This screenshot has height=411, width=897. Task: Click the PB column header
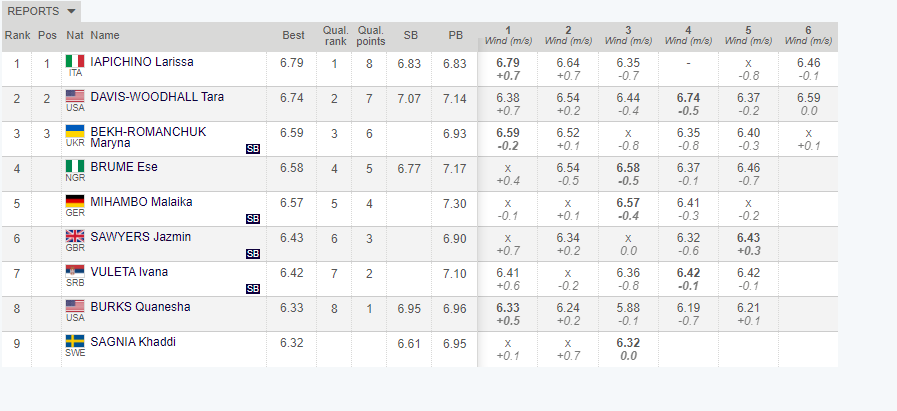point(455,35)
